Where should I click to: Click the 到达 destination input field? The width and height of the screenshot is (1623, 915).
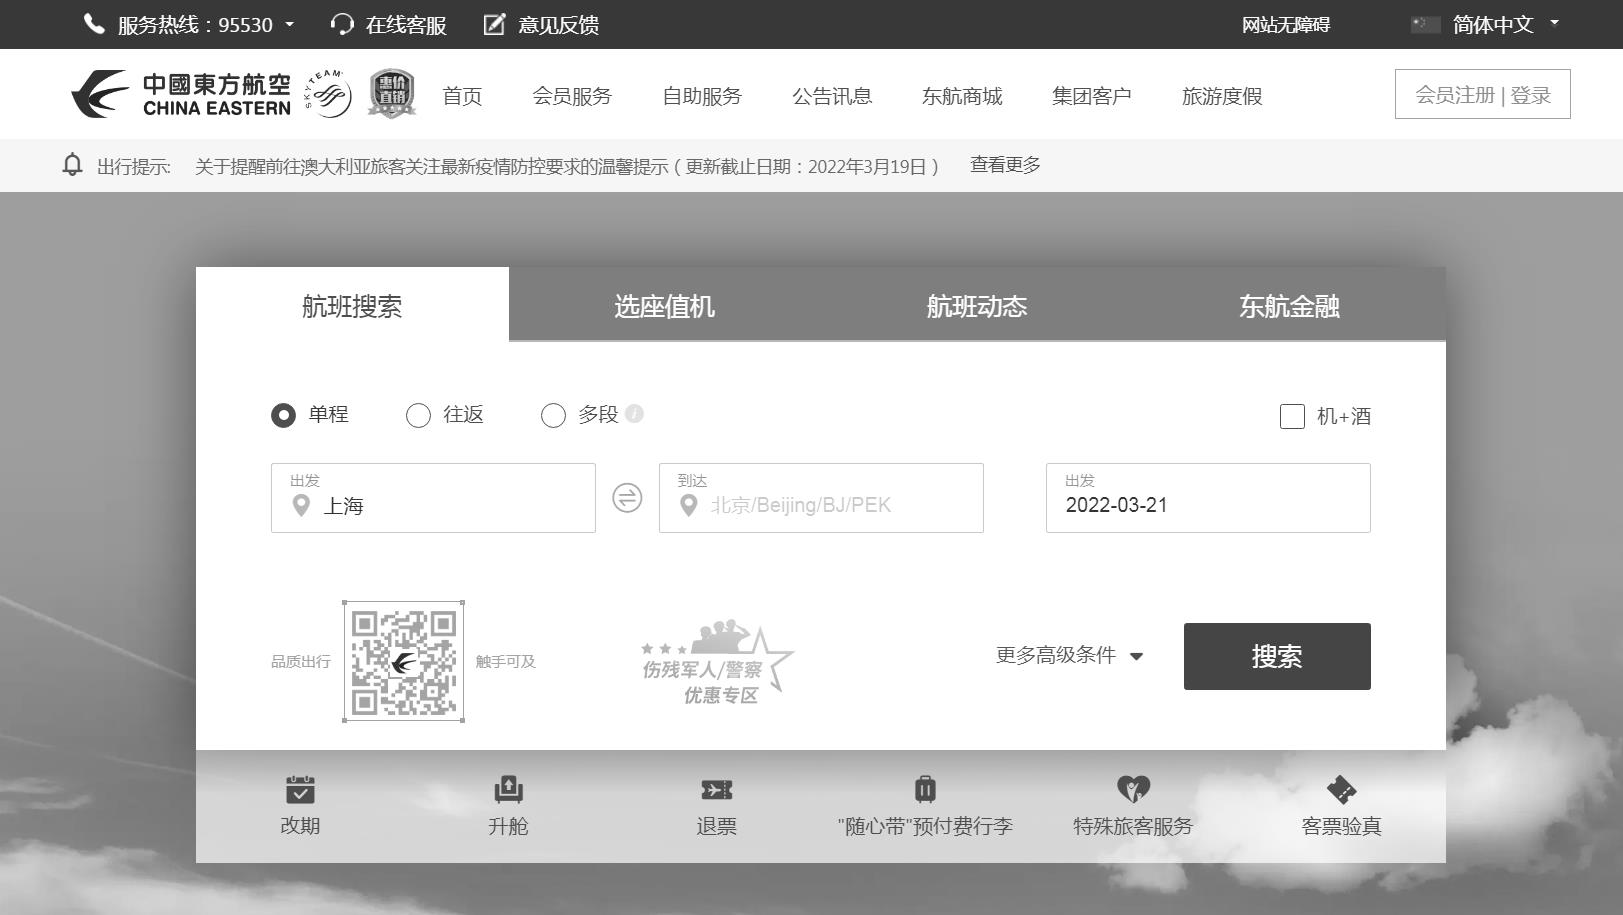click(821, 498)
